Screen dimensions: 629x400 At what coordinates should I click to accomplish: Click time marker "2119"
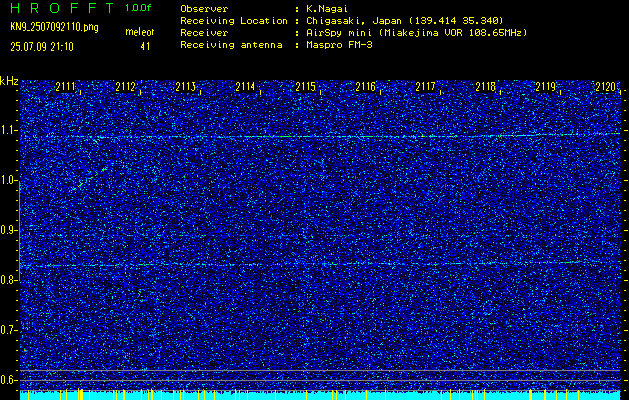(x=546, y=87)
